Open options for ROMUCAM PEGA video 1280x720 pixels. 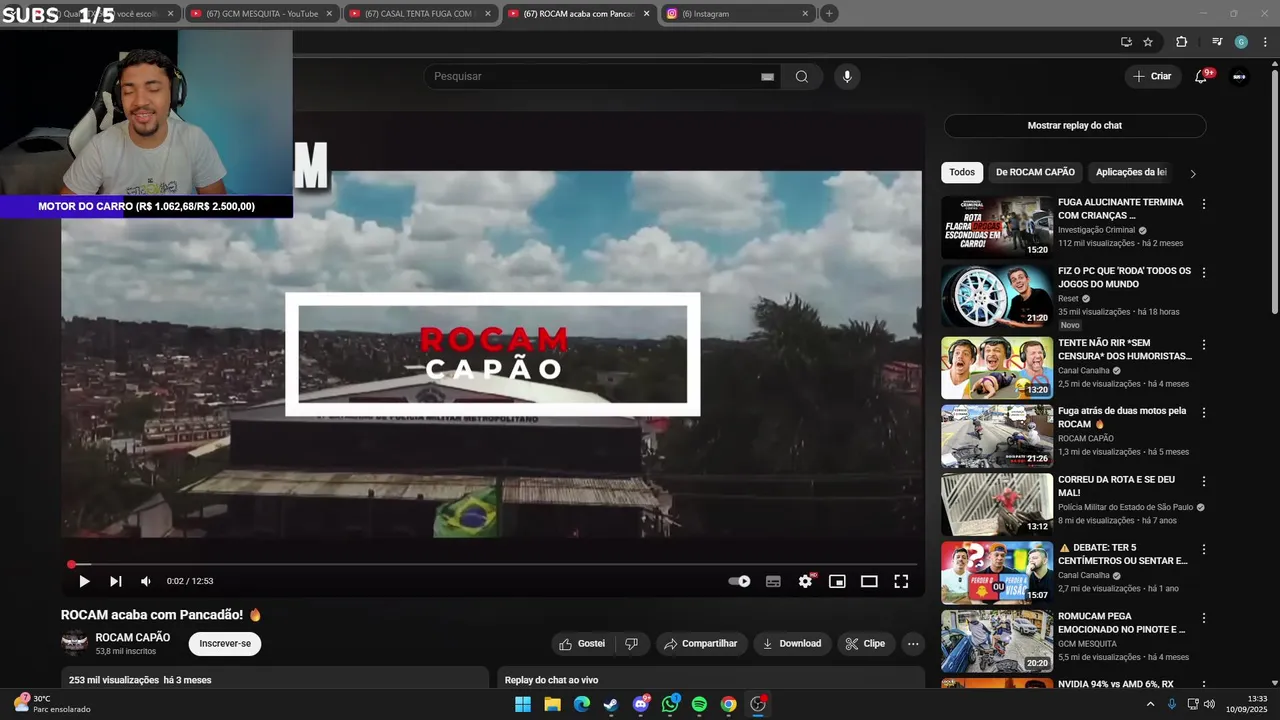pos(1204,618)
